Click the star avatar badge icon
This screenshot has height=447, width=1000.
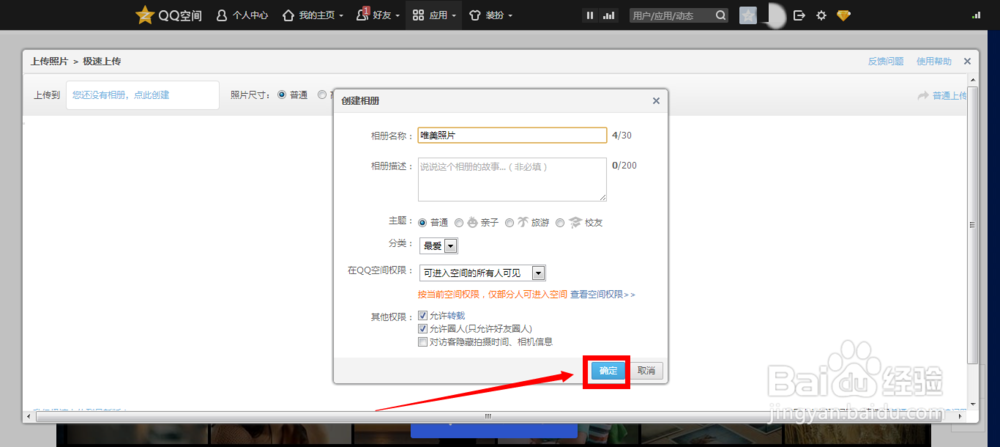(748, 15)
